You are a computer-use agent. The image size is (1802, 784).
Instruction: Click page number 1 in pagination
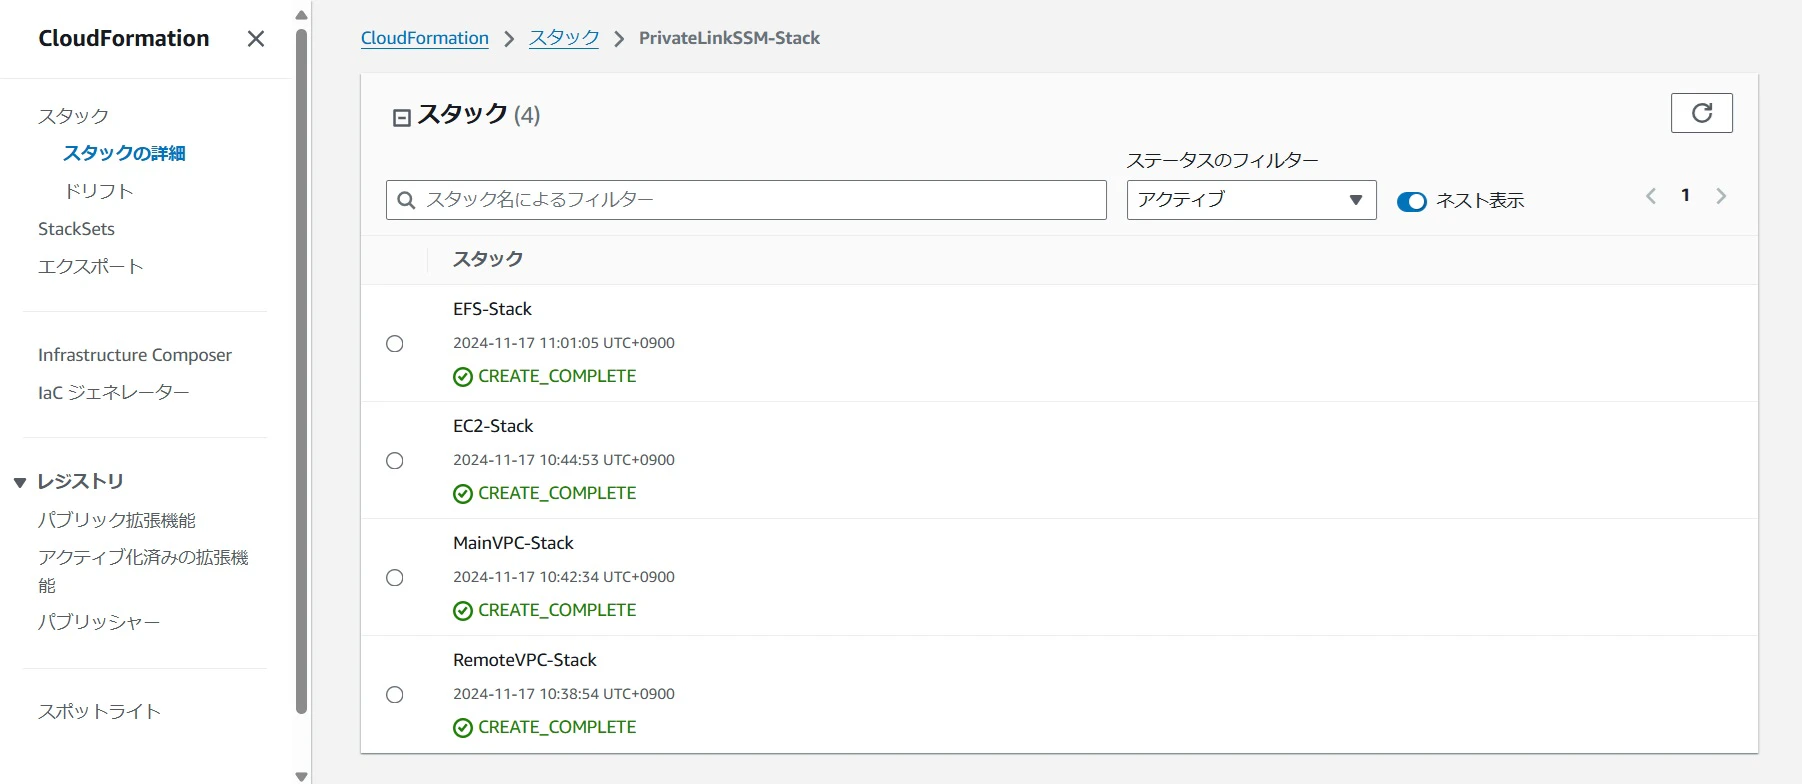[x=1685, y=196]
